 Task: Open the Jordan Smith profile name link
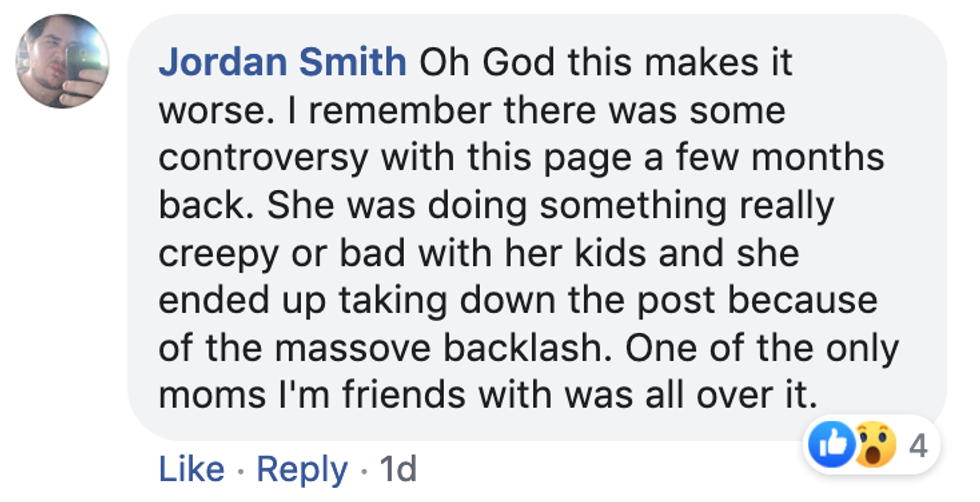coord(282,62)
